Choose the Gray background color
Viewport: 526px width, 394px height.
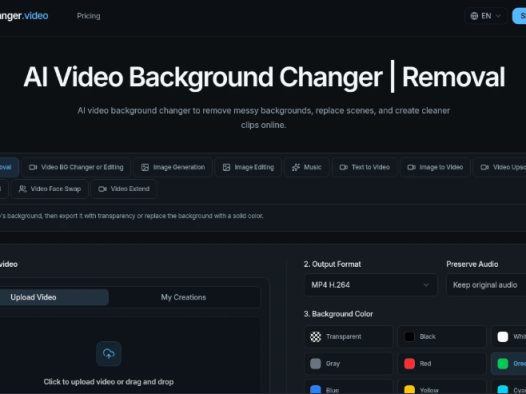pyautogui.click(x=349, y=363)
